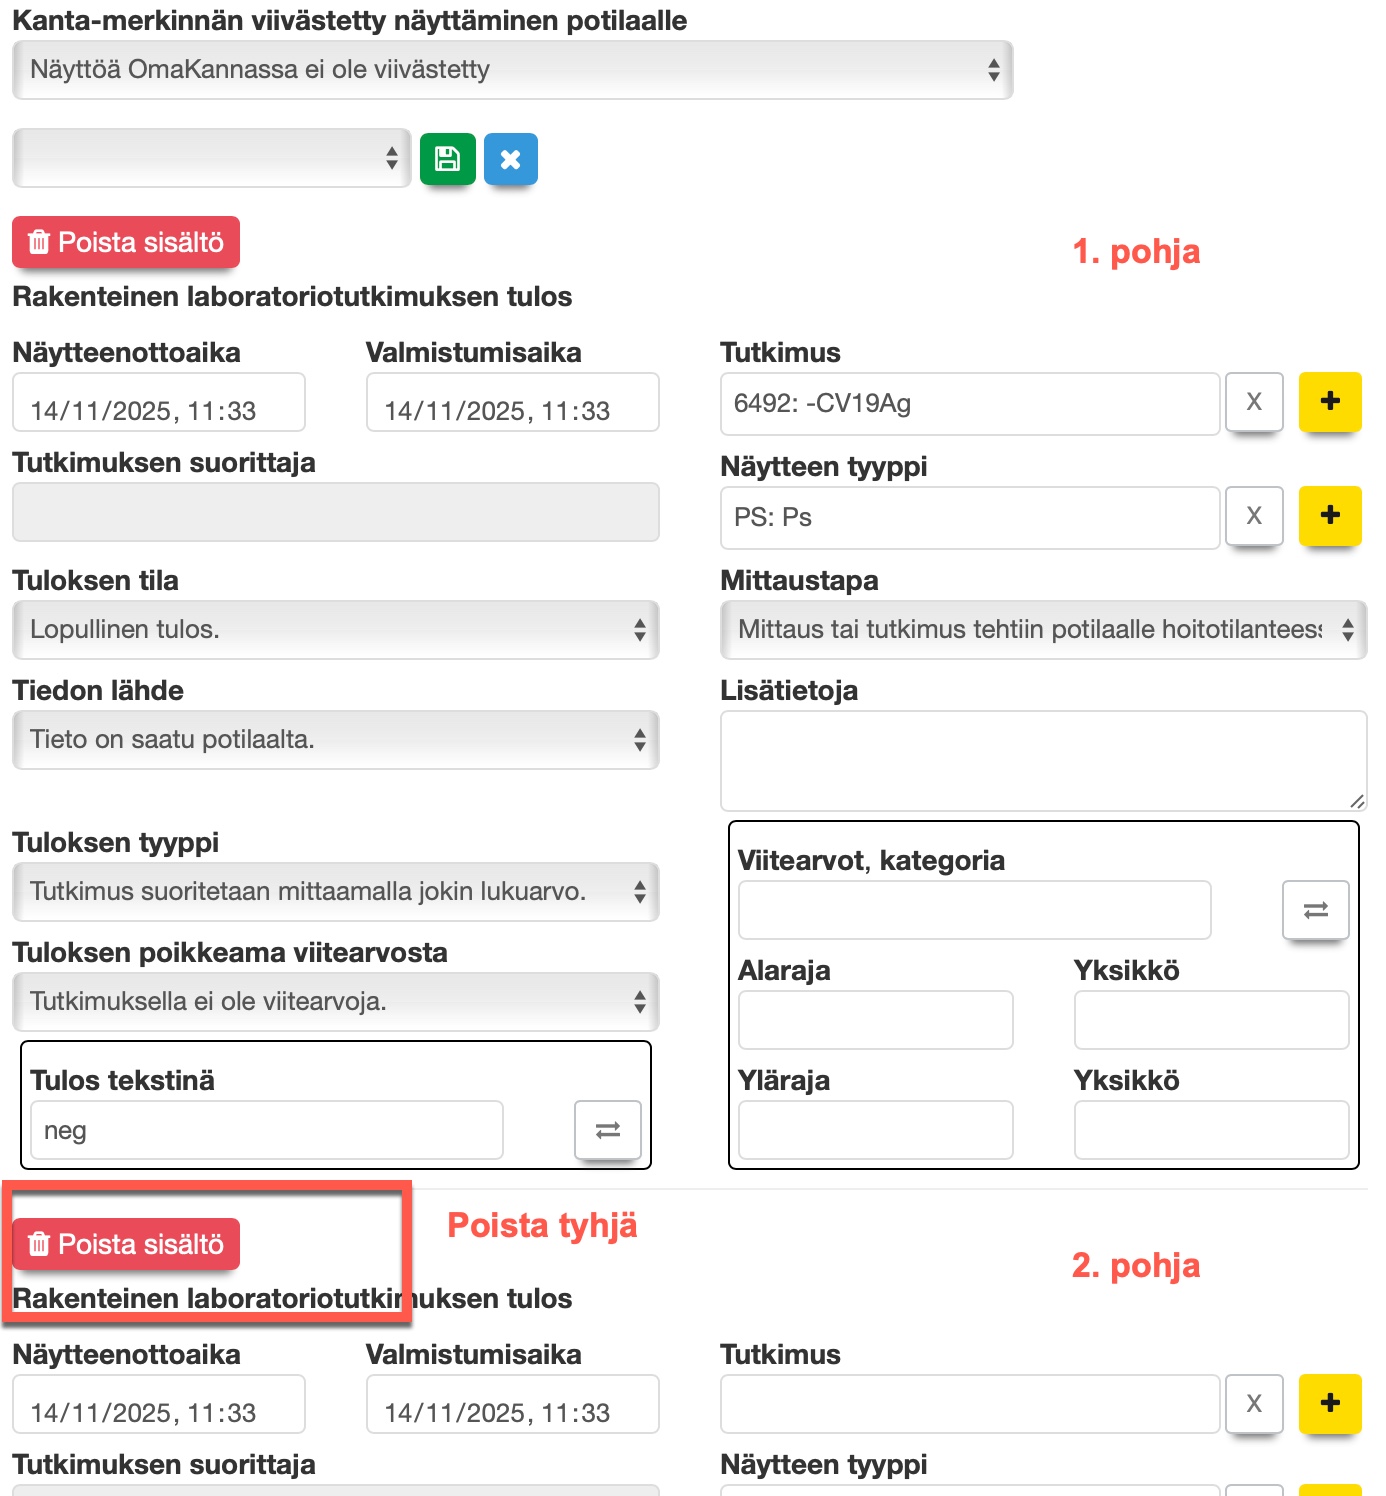Clear the empty Tutkimus field in second template
The width and height of the screenshot is (1386, 1496).
tap(1253, 1404)
